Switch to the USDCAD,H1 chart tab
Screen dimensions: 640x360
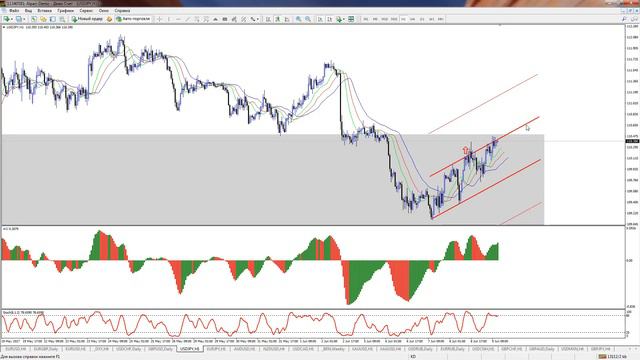[x=304, y=349]
